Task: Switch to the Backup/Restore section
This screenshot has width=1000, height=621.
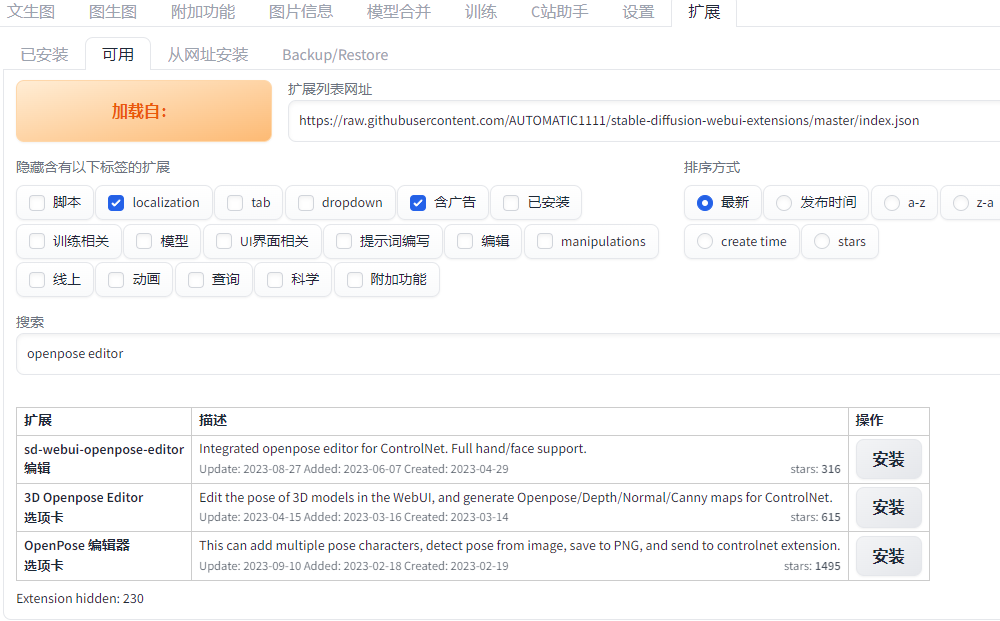Action: point(335,55)
